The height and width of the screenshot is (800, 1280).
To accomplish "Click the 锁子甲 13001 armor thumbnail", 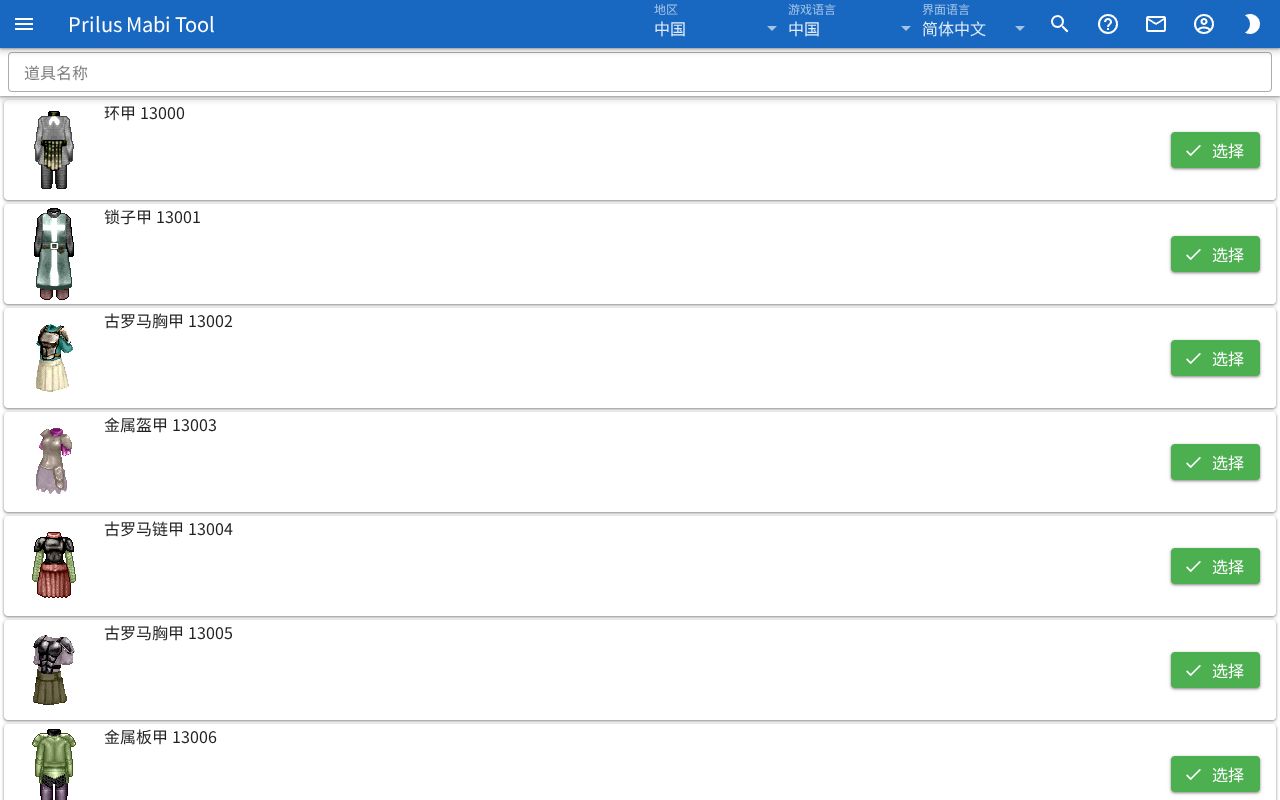I will coord(54,254).
